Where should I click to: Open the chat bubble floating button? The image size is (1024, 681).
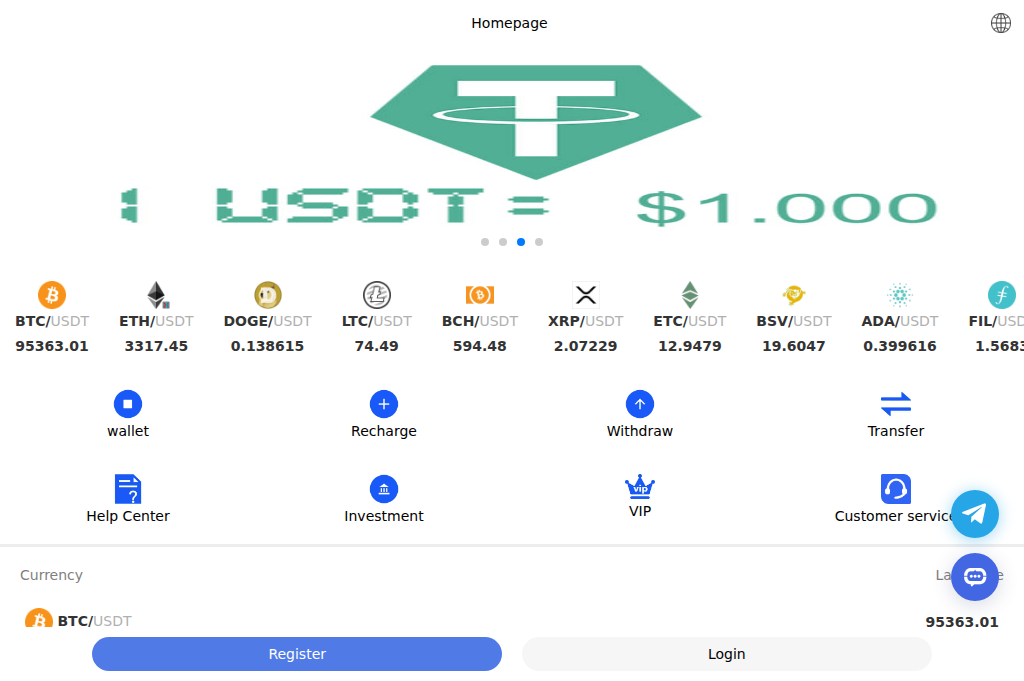974,577
